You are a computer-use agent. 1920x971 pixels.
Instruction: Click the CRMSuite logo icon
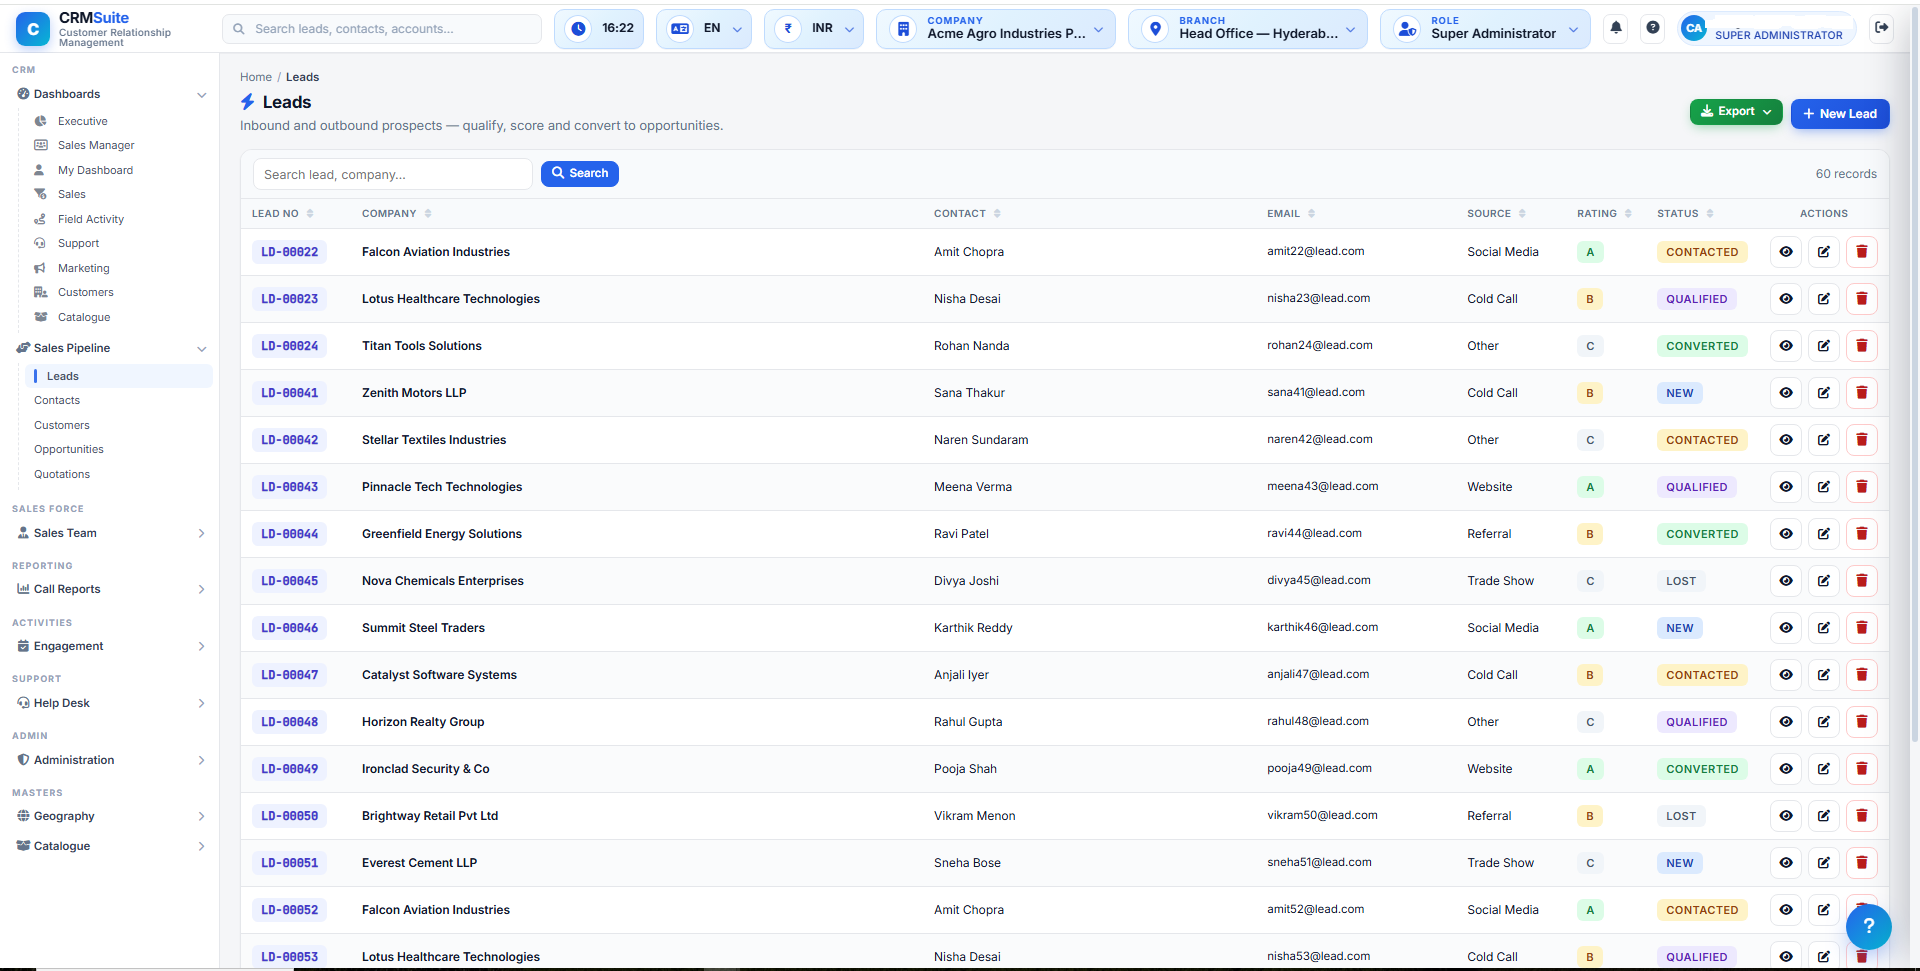[x=33, y=29]
